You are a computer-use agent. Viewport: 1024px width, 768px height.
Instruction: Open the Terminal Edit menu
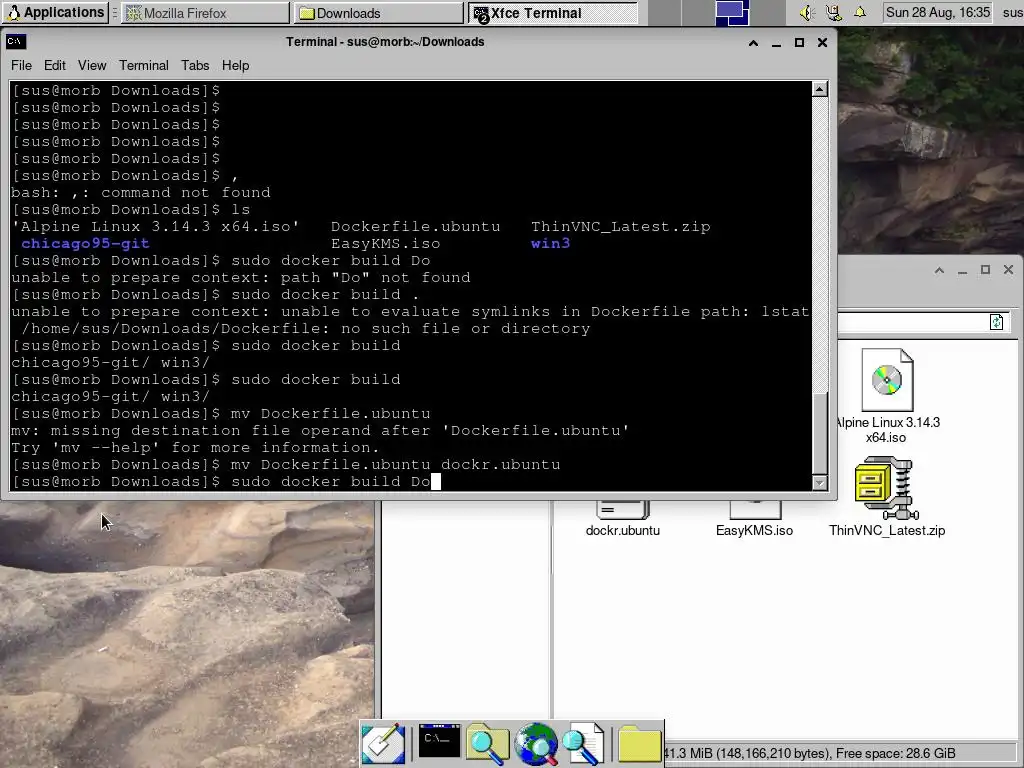click(x=55, y=65)
